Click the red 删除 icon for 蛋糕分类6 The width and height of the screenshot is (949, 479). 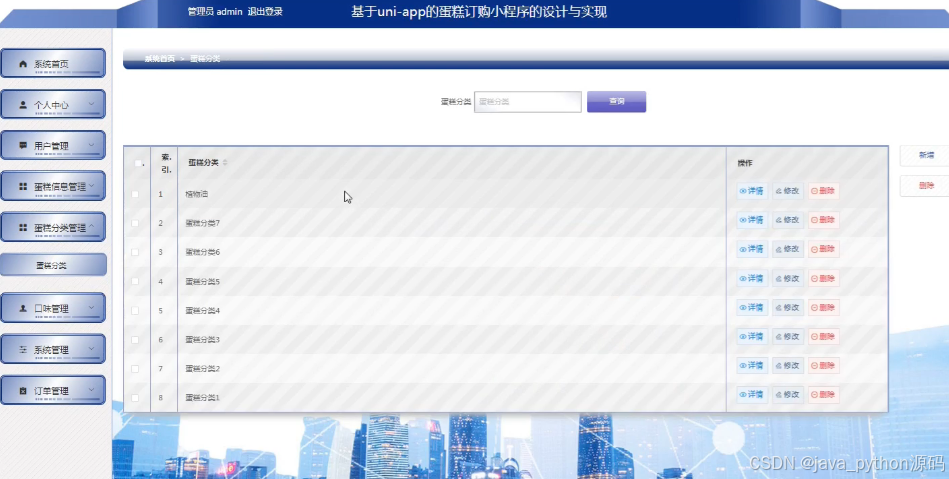[x=815, y=249]
